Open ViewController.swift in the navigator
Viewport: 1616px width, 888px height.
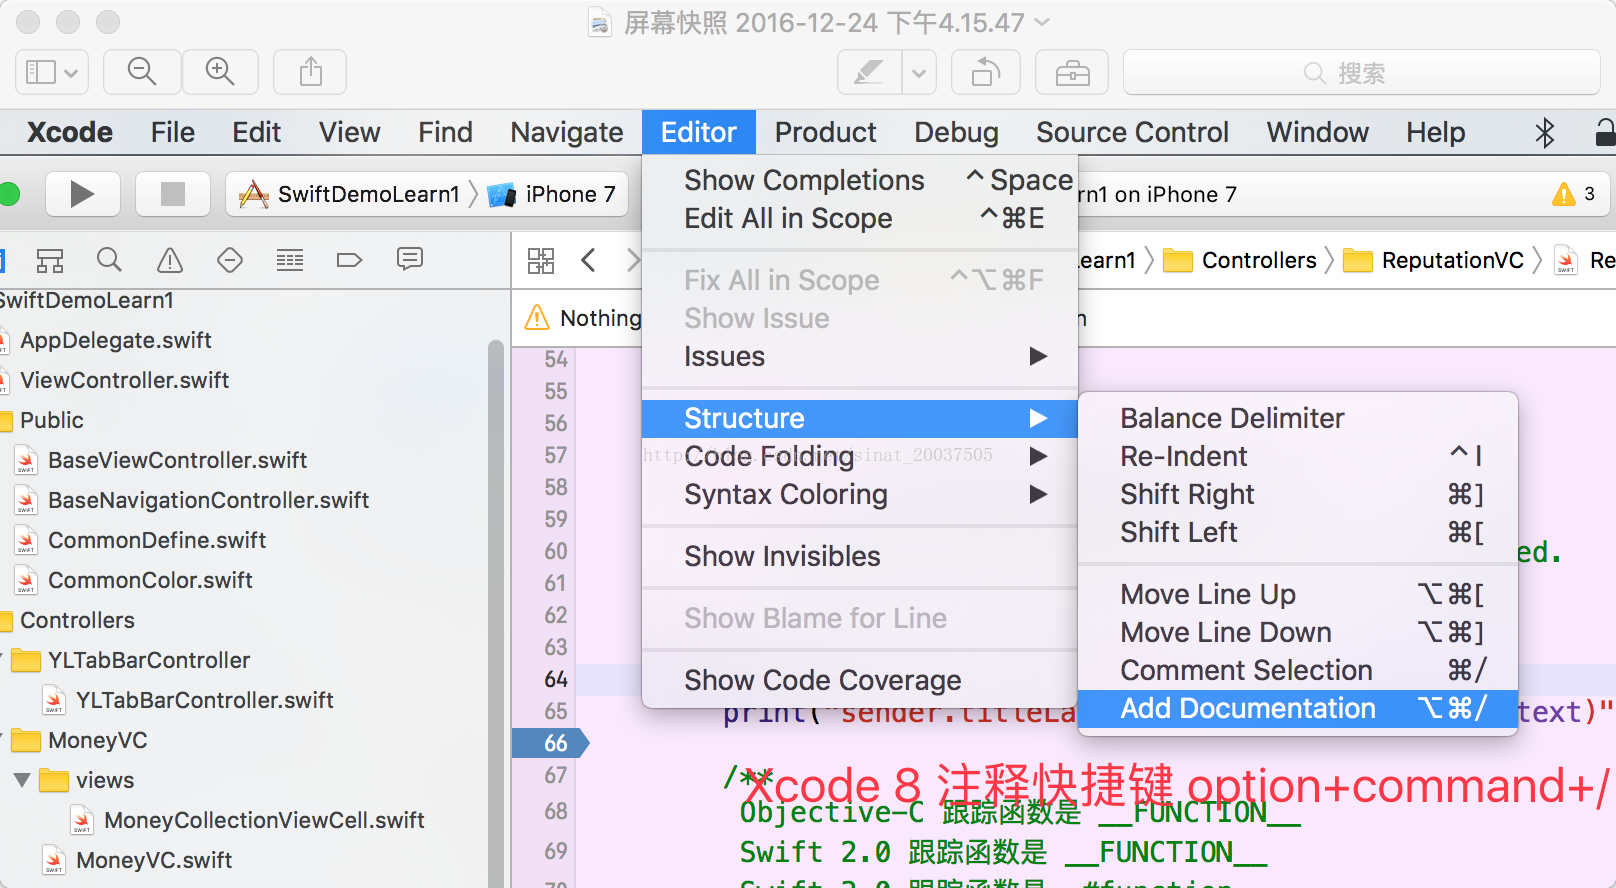tap(125, 380)
